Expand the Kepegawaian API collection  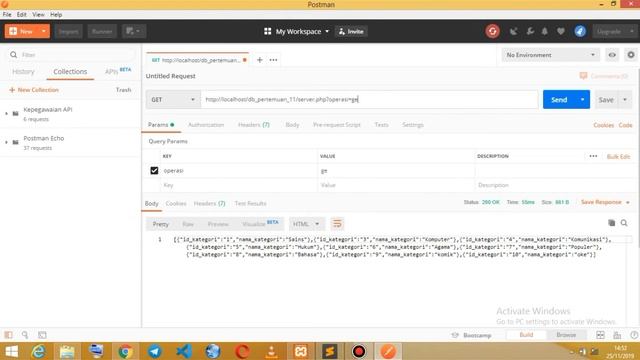[x=6, y=113]
